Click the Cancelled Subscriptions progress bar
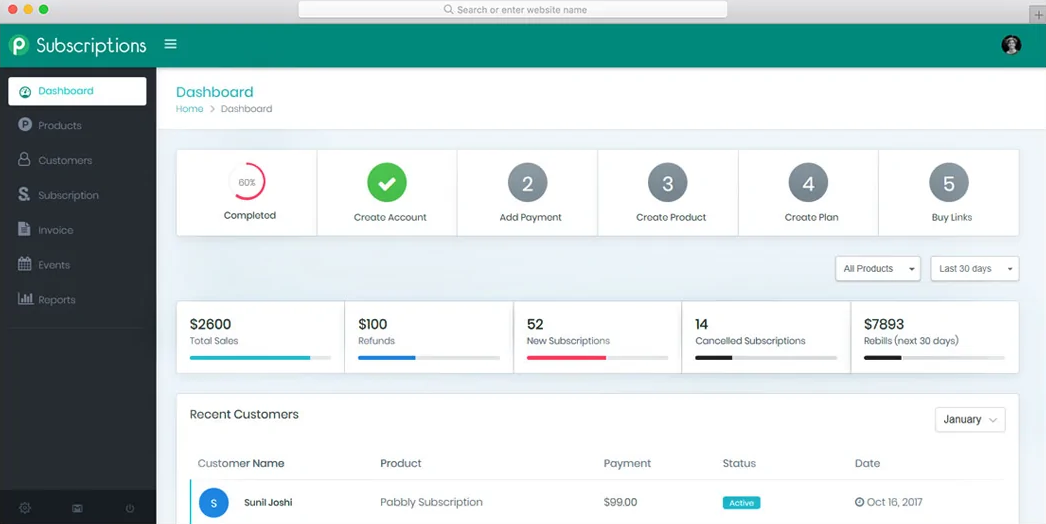The image size is (1046, 524). click(x=766, y=358)
